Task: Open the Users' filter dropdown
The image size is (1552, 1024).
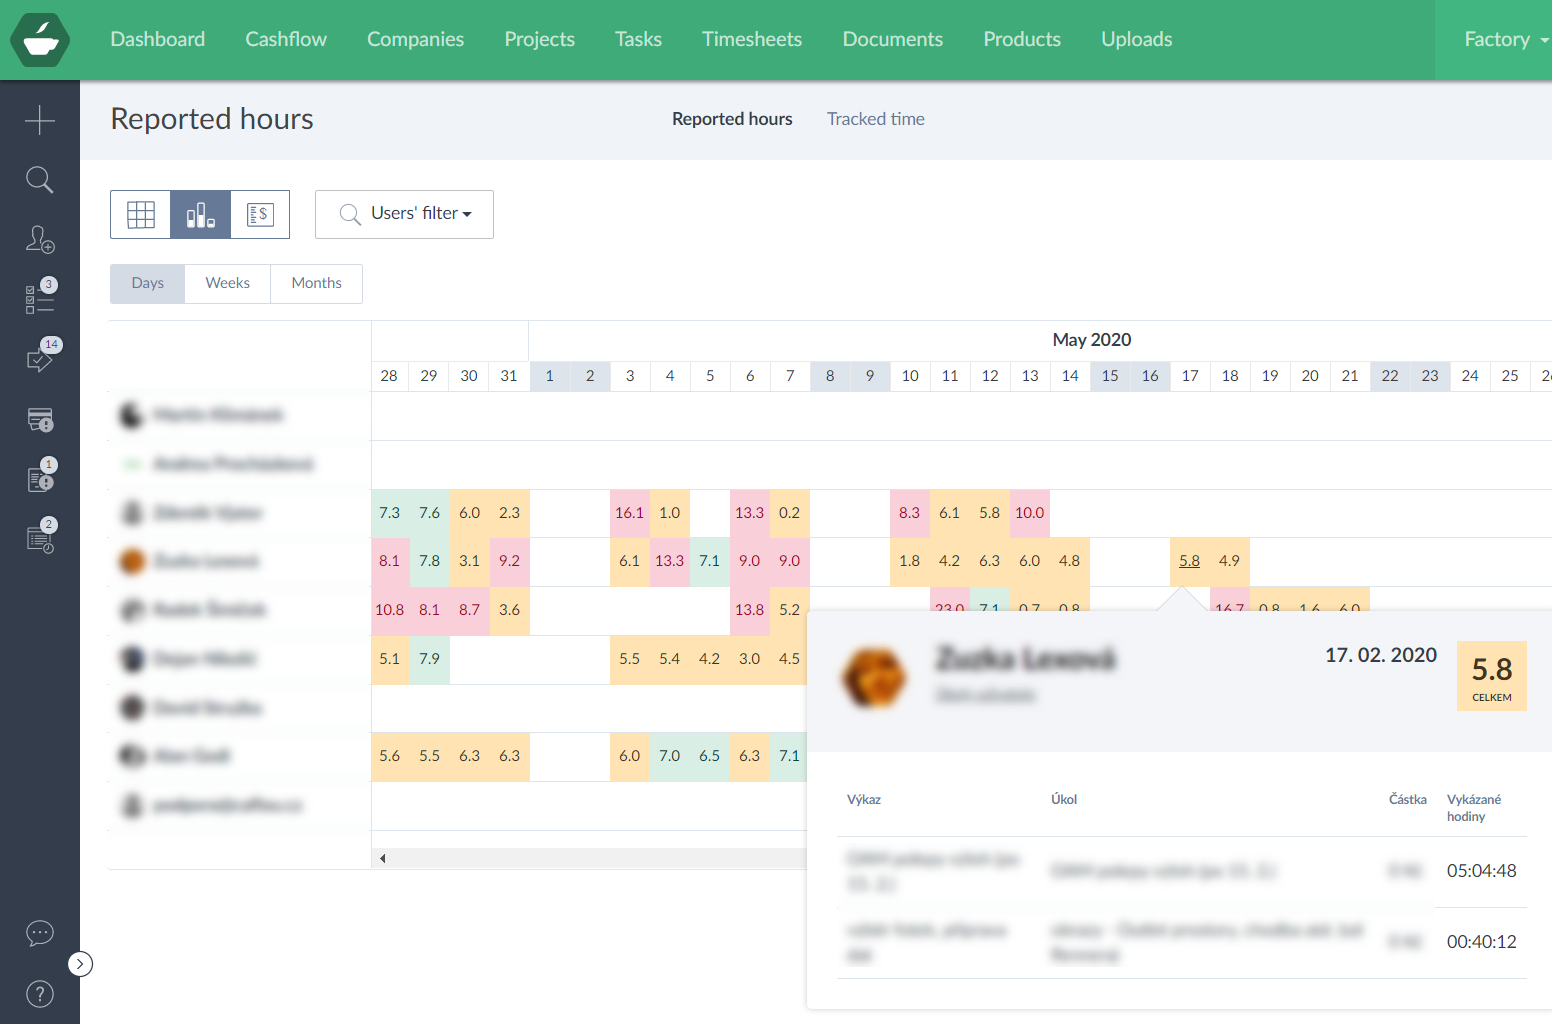Action: 404,214
